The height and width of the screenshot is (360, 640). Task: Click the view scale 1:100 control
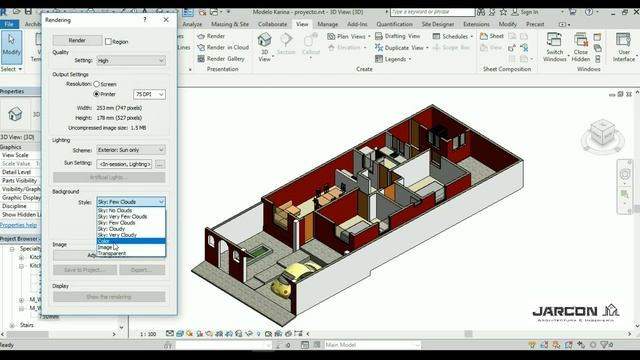tap(148, 334)
